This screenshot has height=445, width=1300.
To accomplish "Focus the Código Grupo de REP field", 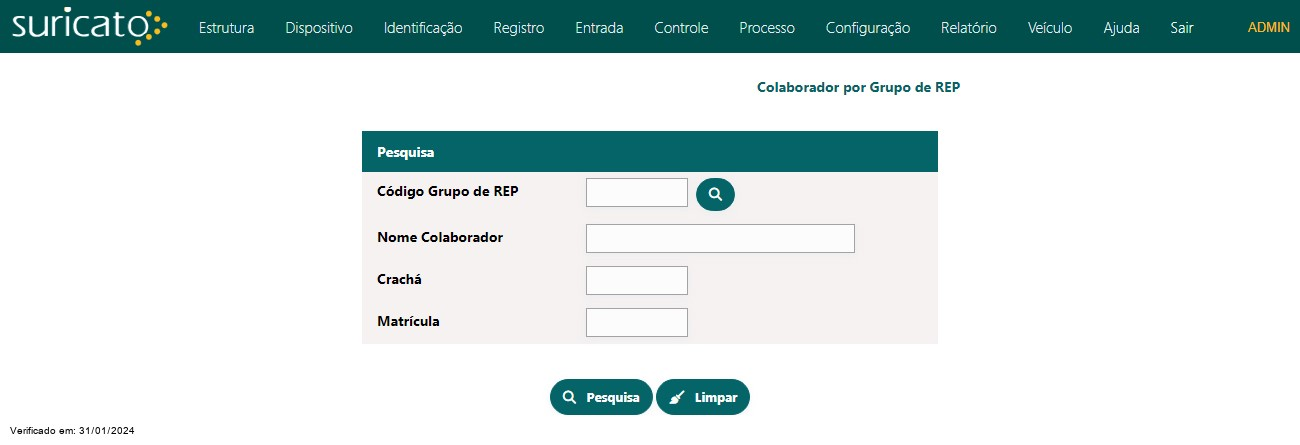I will click(637, 192).
